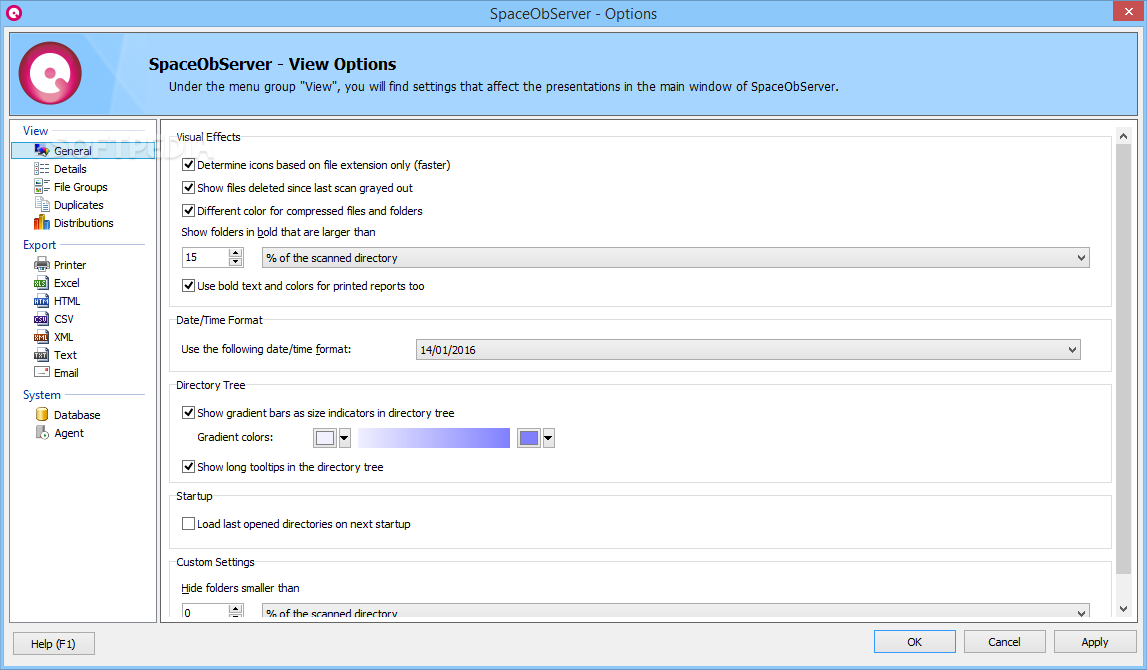Click the Agent icon under System

(x=42, y=432)
